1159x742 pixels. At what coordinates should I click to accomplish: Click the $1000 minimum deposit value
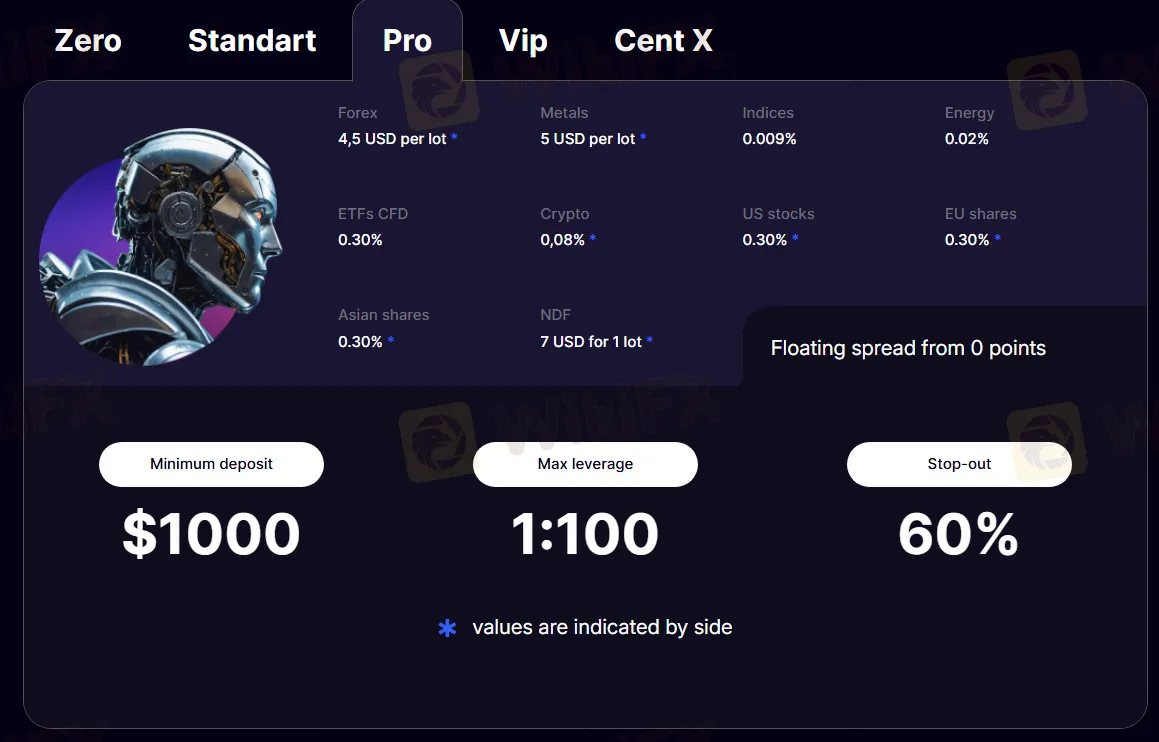[x=211, y=534]
